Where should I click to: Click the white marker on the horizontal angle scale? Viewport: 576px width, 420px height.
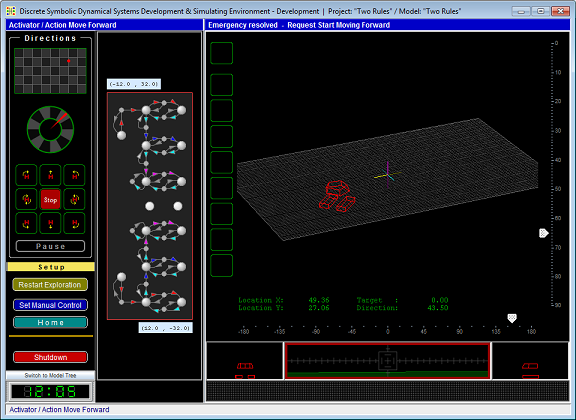click(512, 318)
